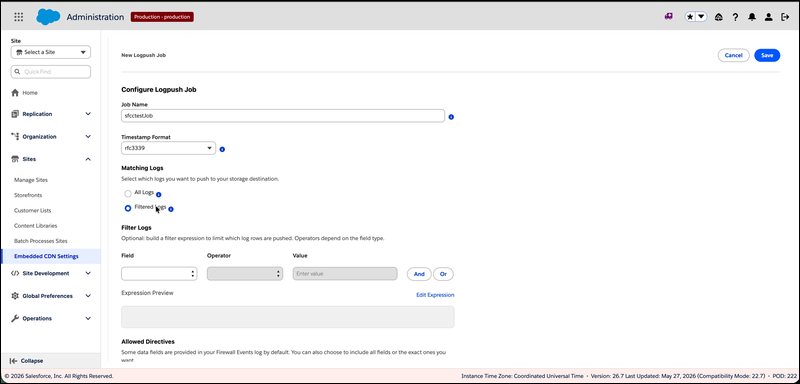Expand the Site Development section chevron

(x=88, y=273)
